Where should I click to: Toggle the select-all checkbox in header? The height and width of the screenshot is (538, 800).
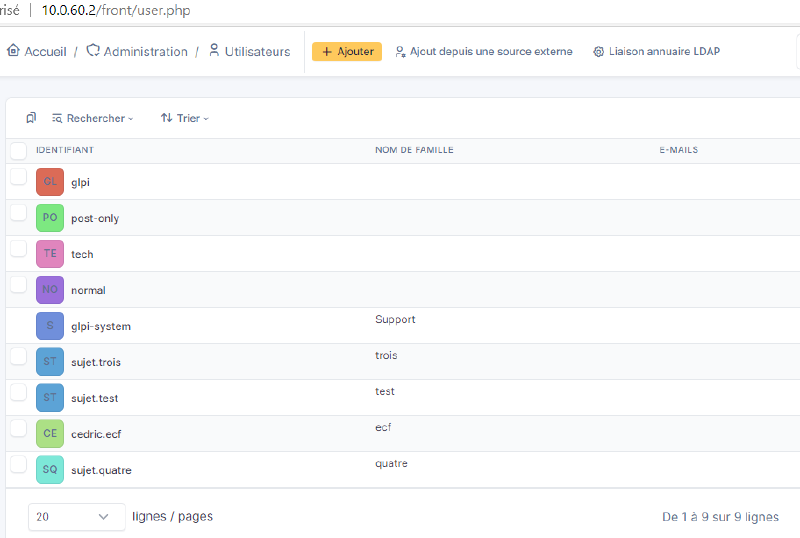(x=18, y=151)
